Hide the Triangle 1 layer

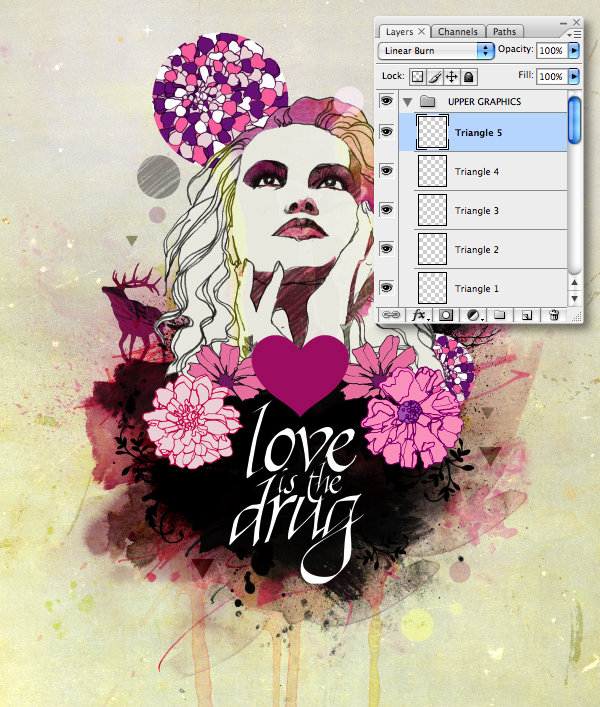[387, 288]
